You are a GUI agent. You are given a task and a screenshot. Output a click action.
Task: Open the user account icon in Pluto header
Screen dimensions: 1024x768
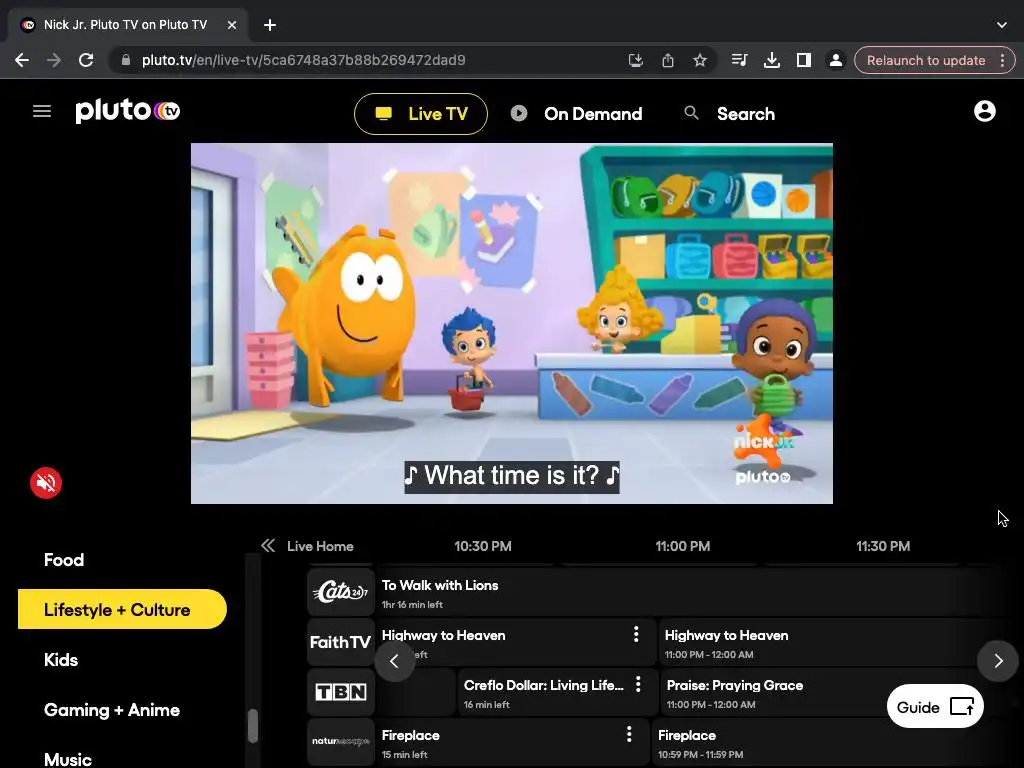tap(984, 111)
